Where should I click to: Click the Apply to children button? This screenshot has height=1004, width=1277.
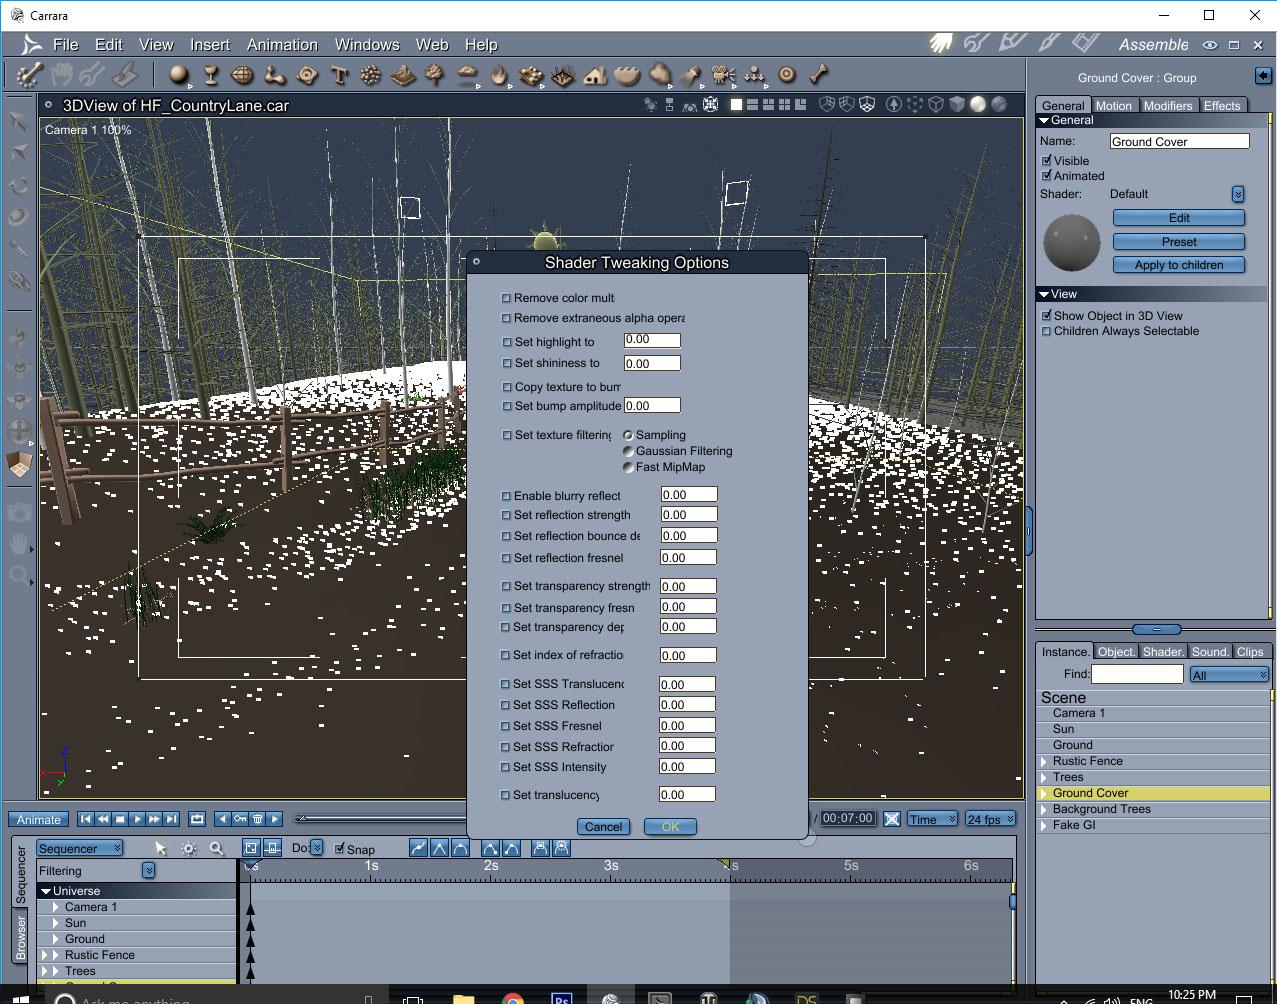click(x=1178, y=265)
